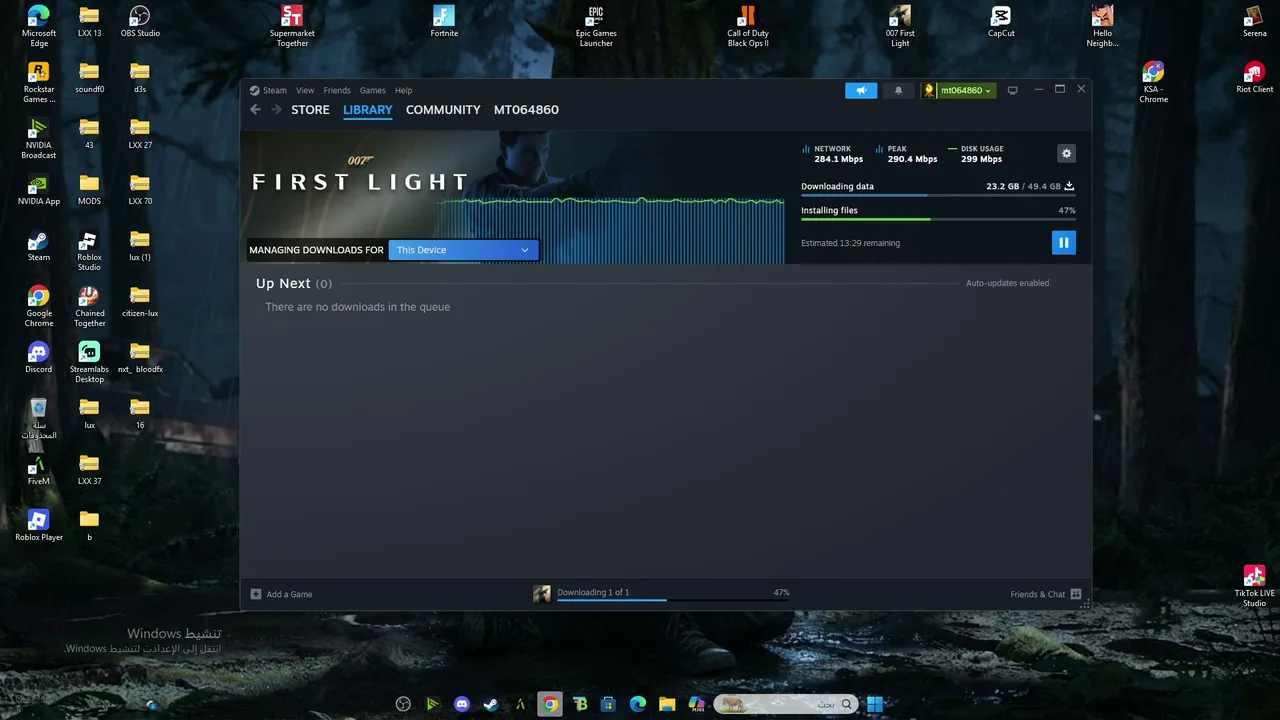Click the taskbar search box
Screen dimensions: 1280x720
785,704
